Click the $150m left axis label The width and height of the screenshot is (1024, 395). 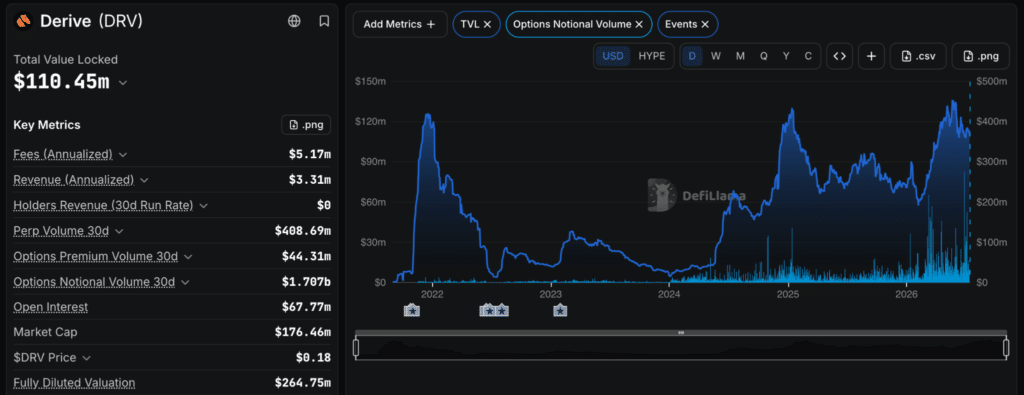(x=370, y=82)
